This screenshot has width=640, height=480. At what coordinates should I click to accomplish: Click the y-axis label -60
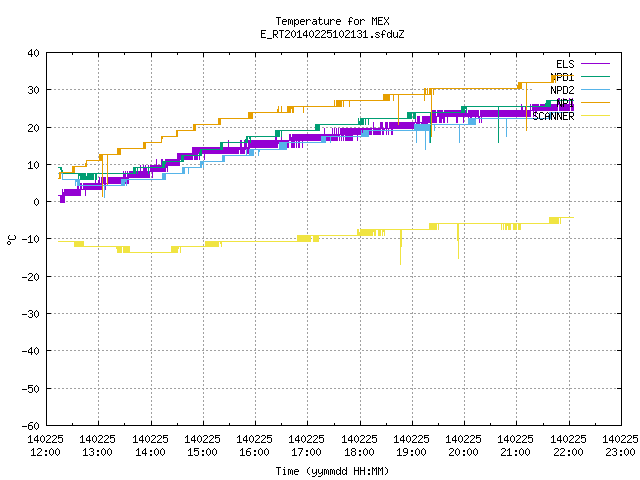click(x=31, y=426)
